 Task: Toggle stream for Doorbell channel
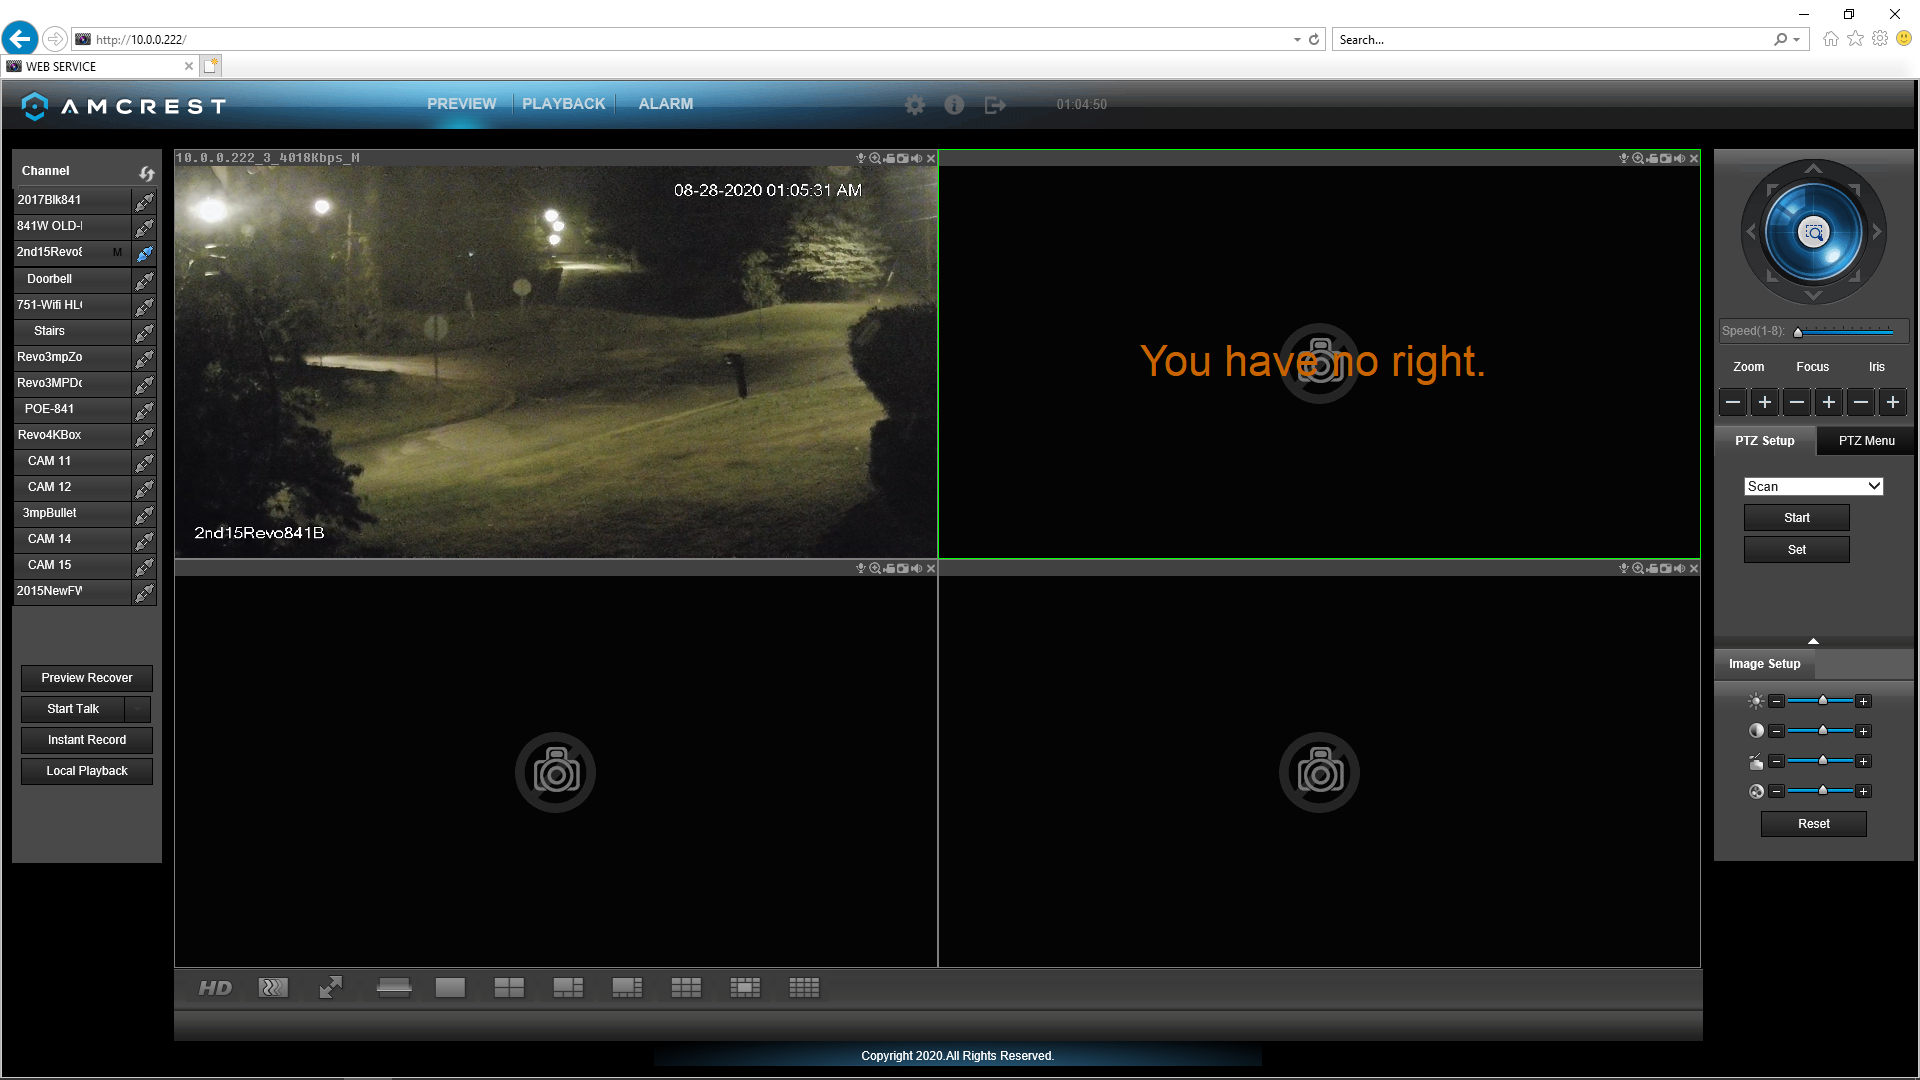145,280
